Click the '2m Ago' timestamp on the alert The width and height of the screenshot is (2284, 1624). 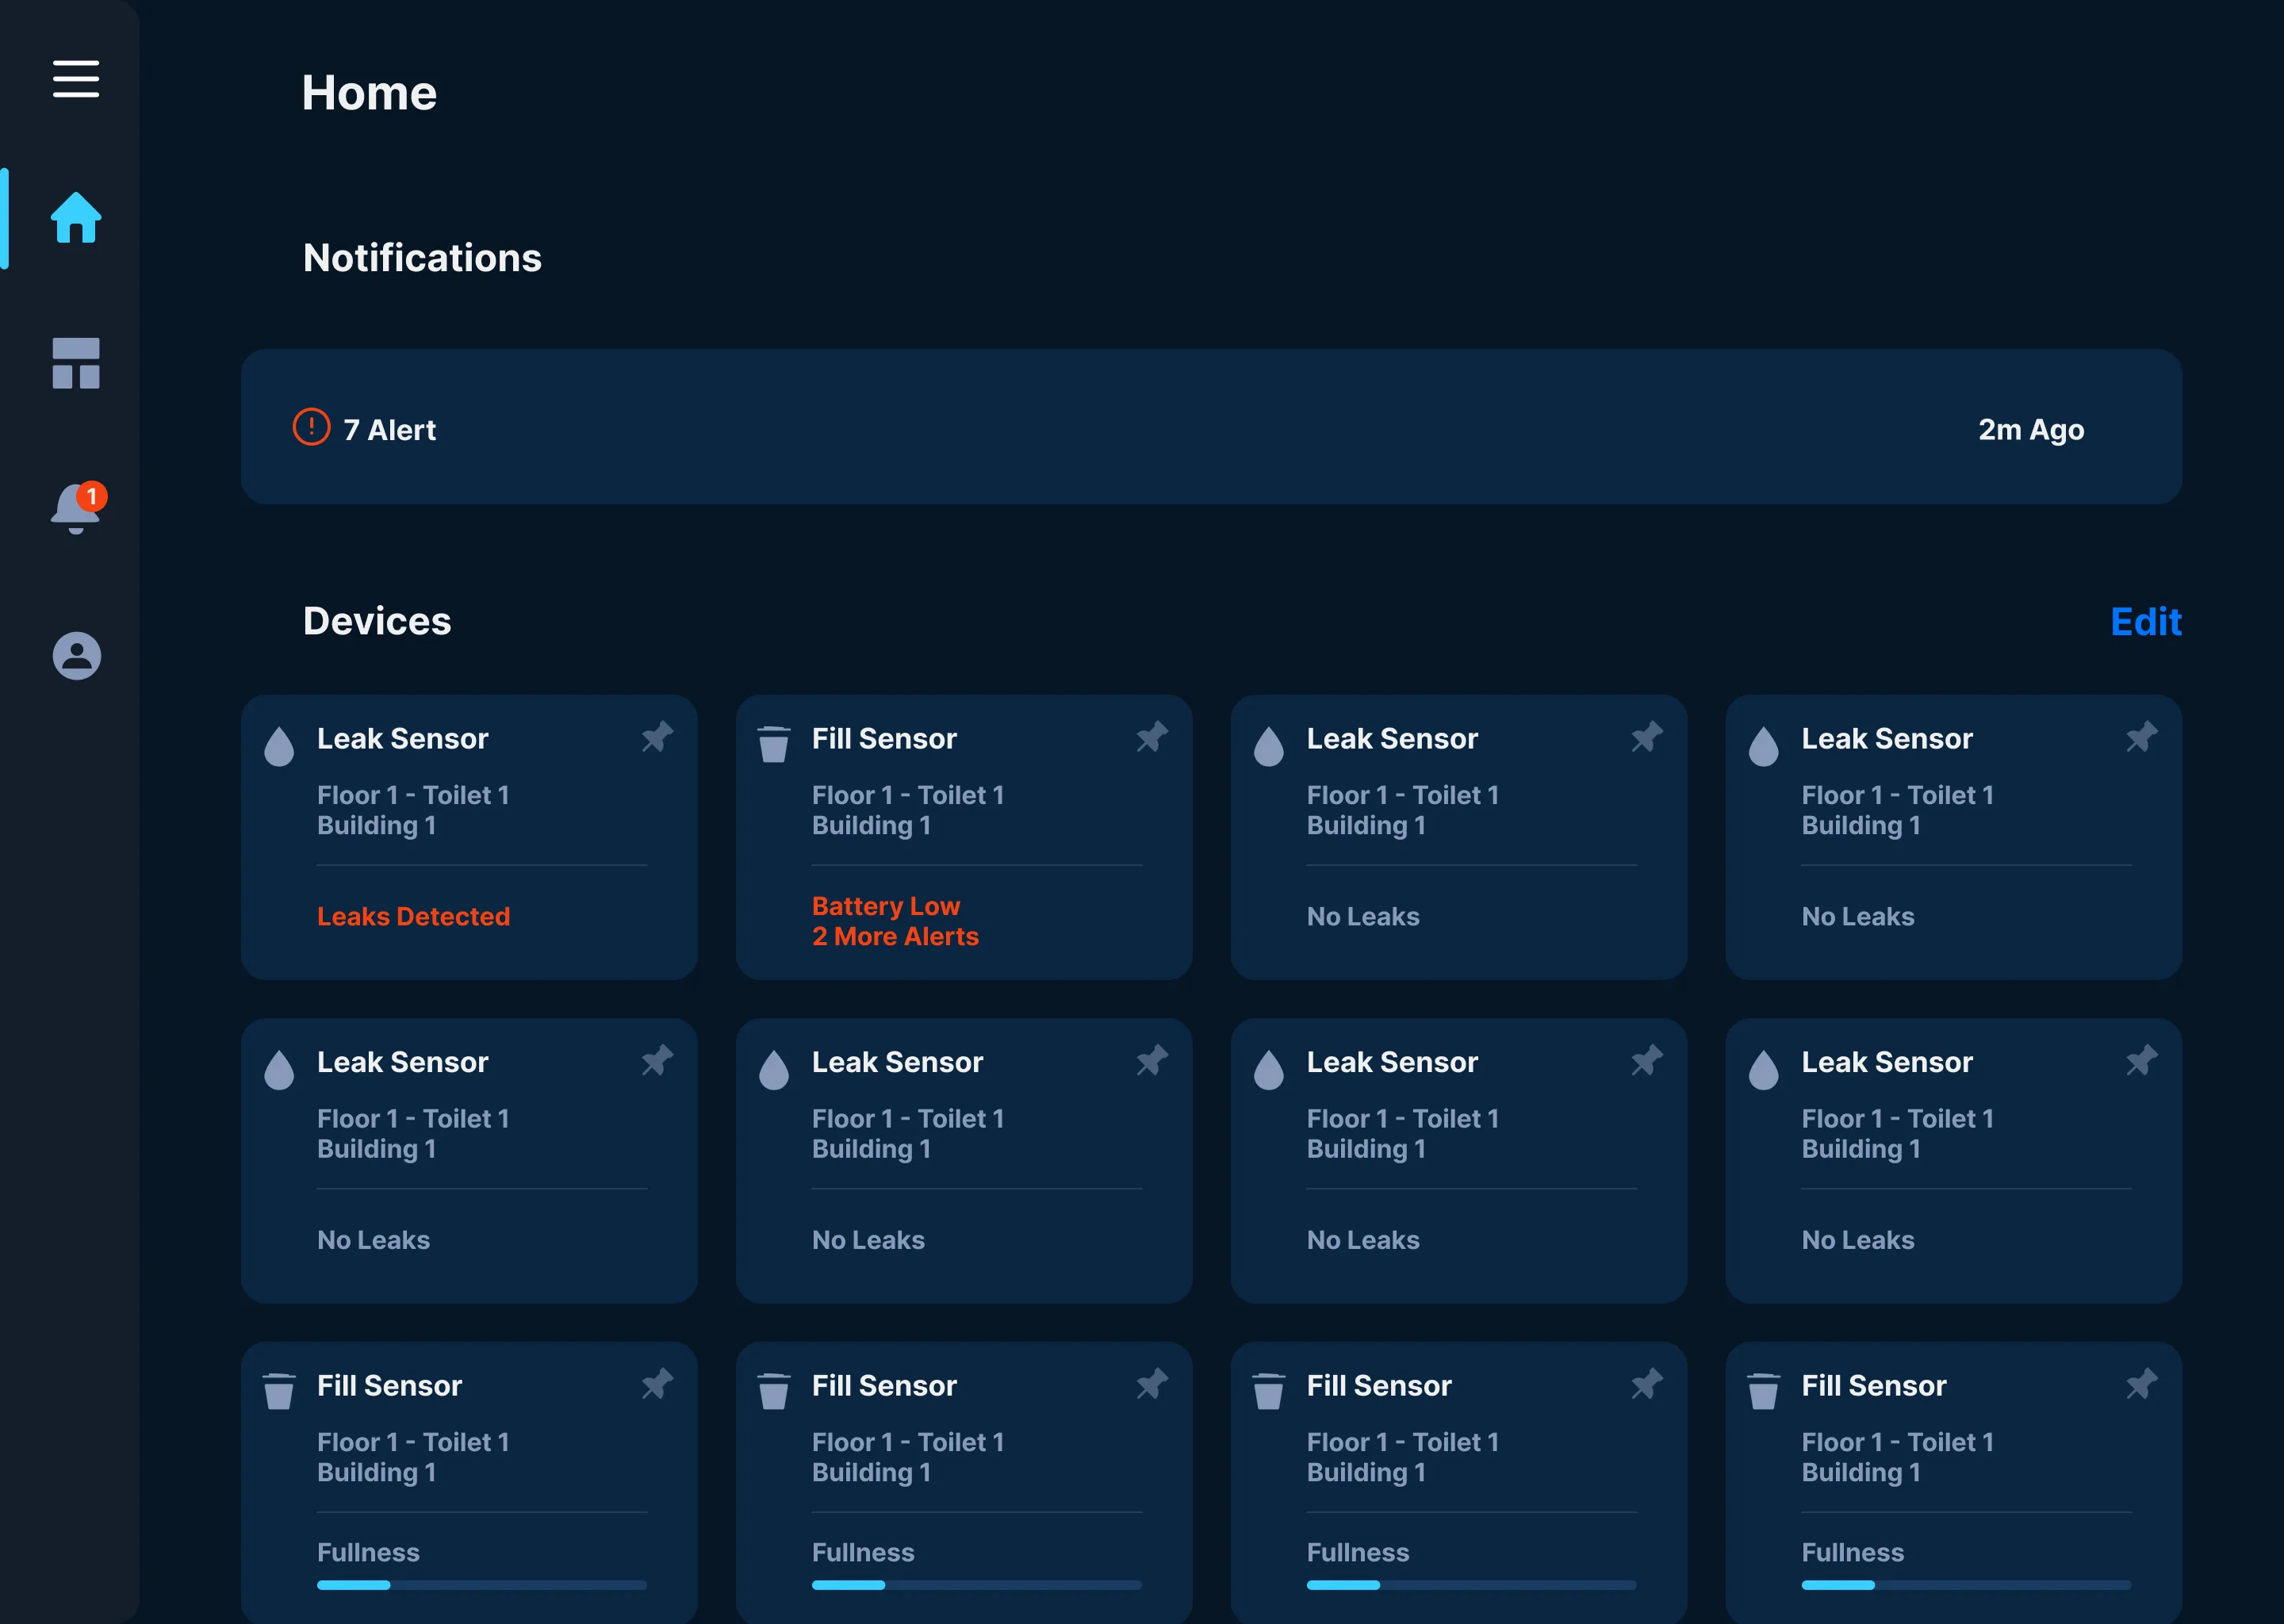(2031, 430)
